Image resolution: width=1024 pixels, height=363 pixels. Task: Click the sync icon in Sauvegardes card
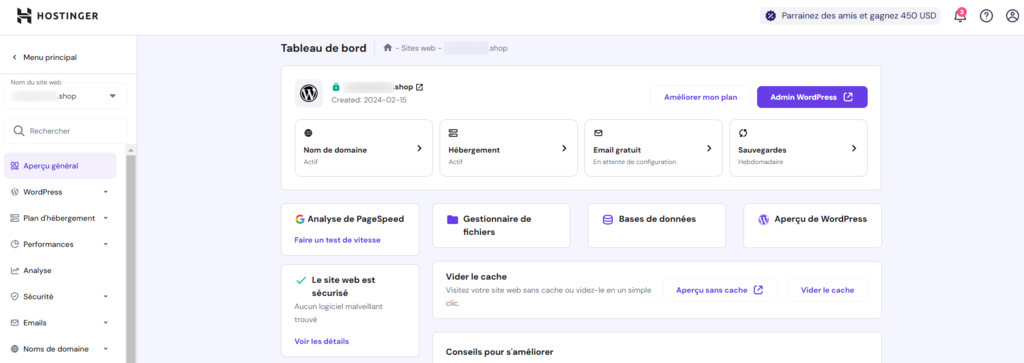(743, 133)
